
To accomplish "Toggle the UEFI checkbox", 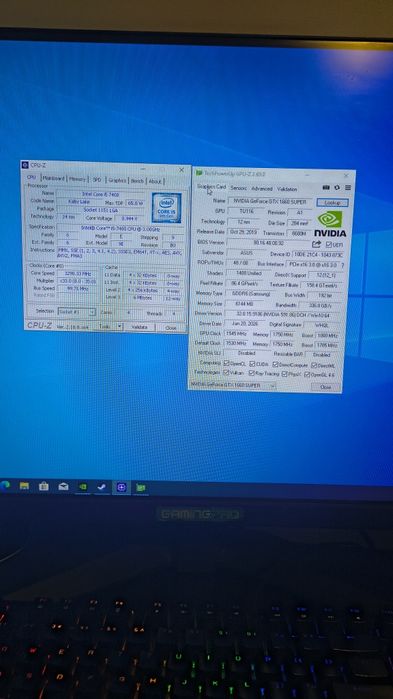I will 328,244.
